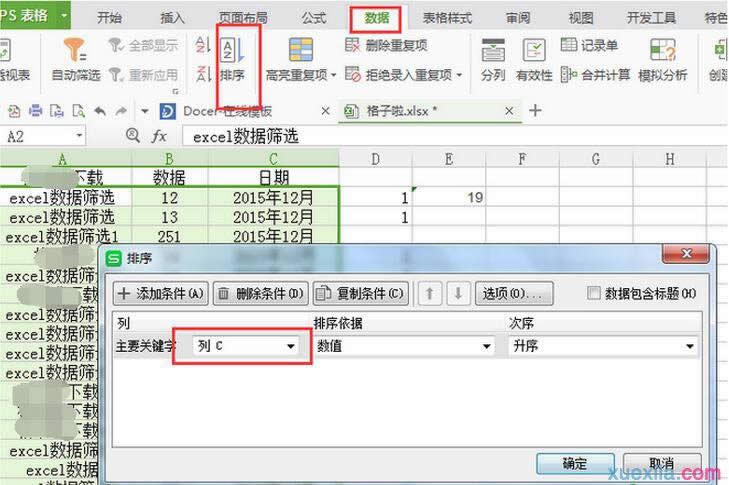729x485 pixels.
Task: Click the 记录单 form icon
Action: point(569,45)
